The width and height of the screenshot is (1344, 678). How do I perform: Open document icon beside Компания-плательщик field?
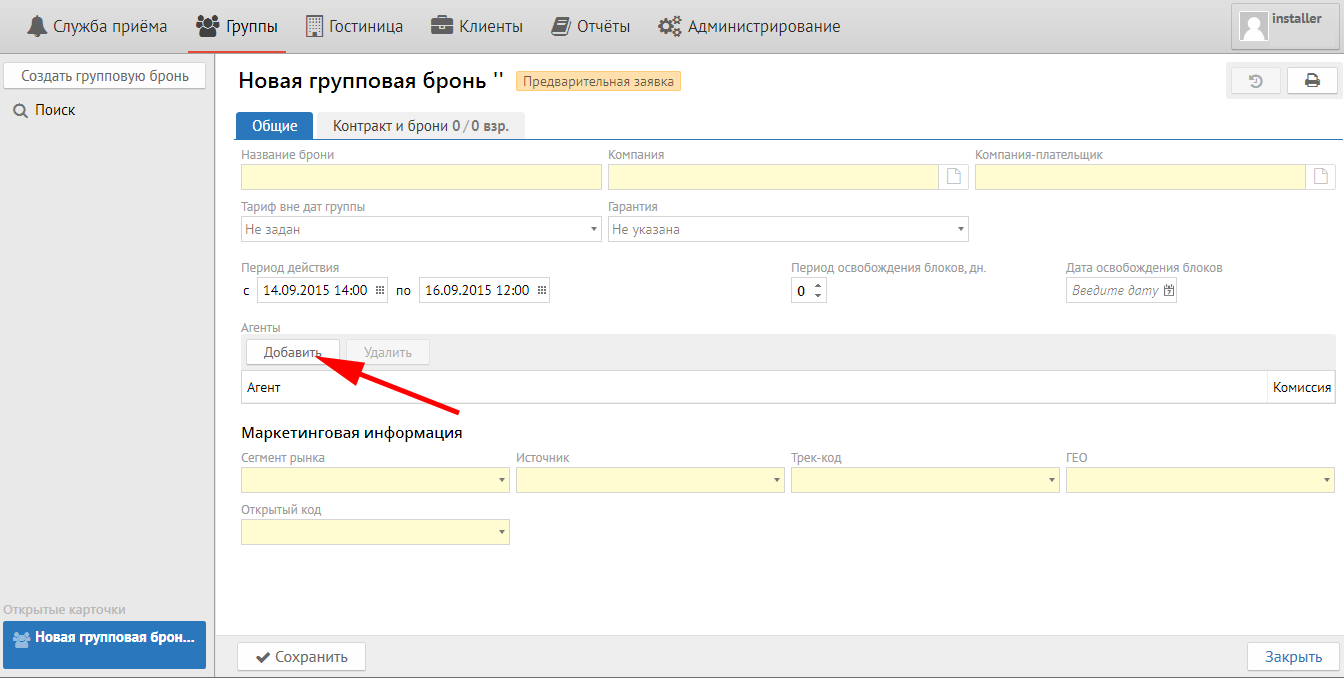[1321, 177]
